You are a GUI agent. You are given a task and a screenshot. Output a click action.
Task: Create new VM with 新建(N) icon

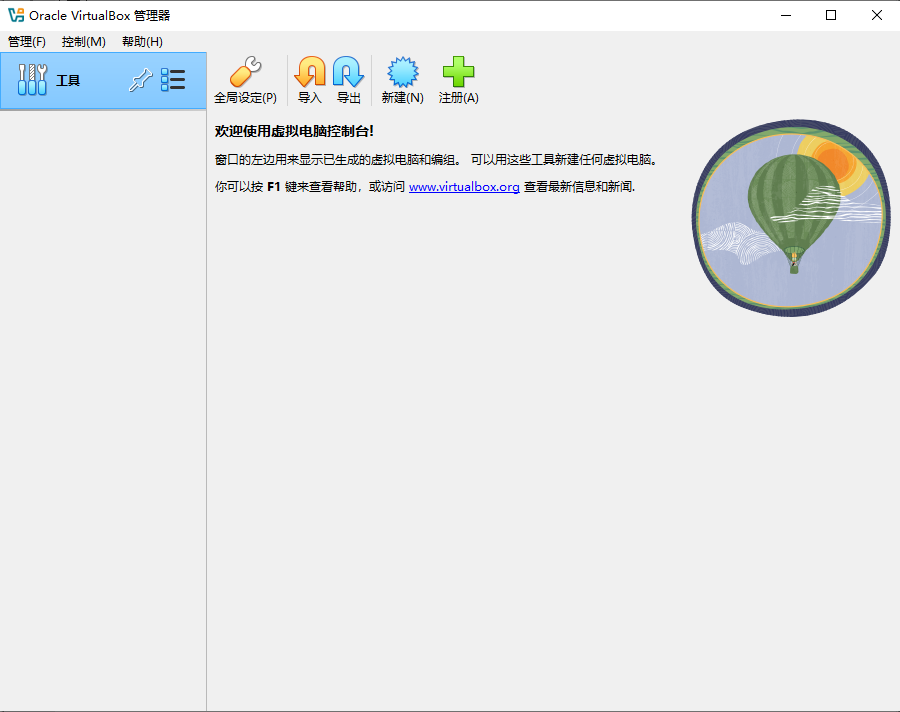[x=402, y=72]
